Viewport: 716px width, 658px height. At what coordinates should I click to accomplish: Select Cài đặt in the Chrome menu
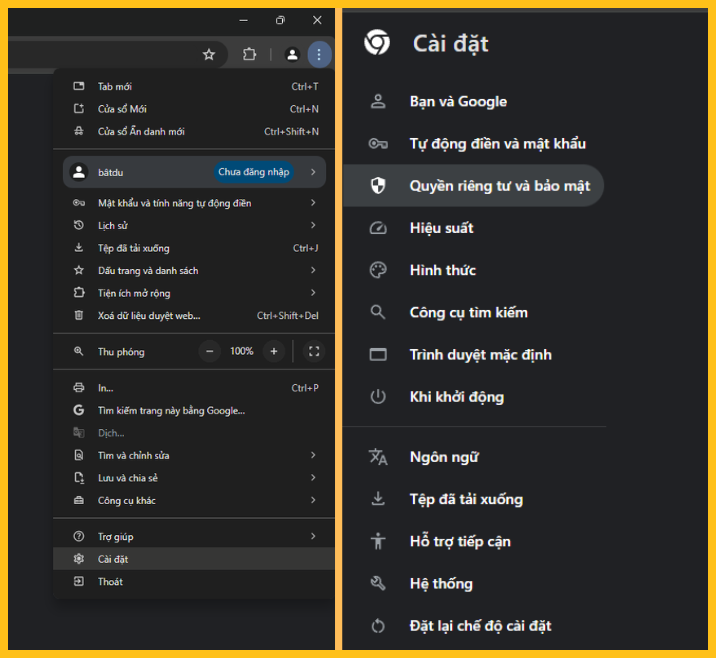113,559
